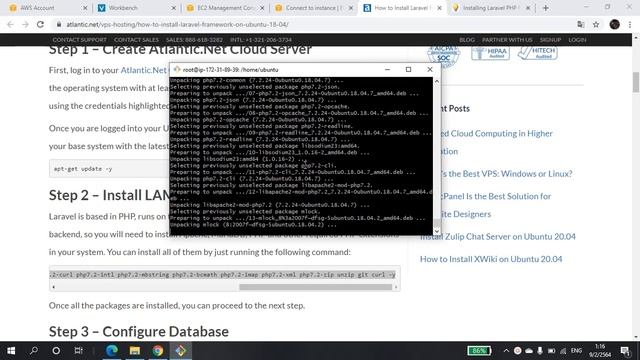Click the code block horizontal scrollbar
Image resolution: width=640 pixels, height=360 pixels.
click(316, 287)
